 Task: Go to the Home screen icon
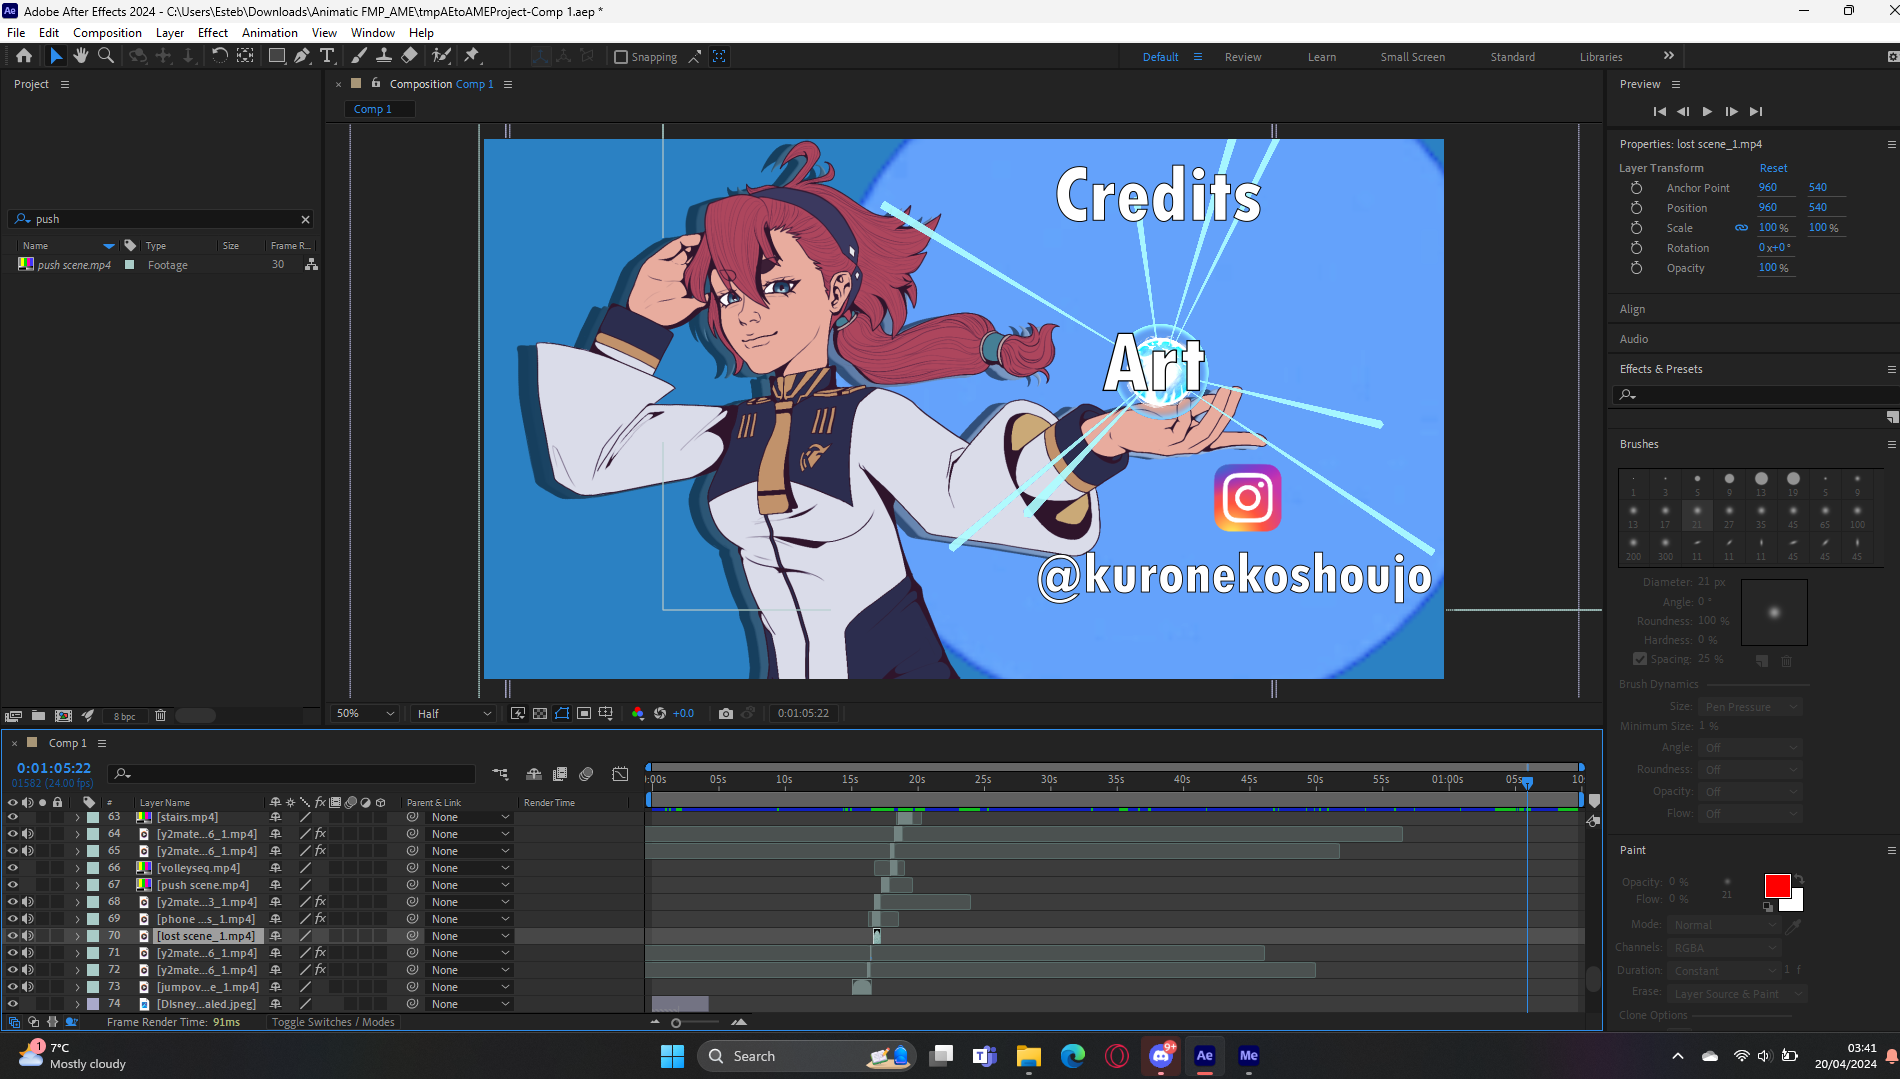24,56
